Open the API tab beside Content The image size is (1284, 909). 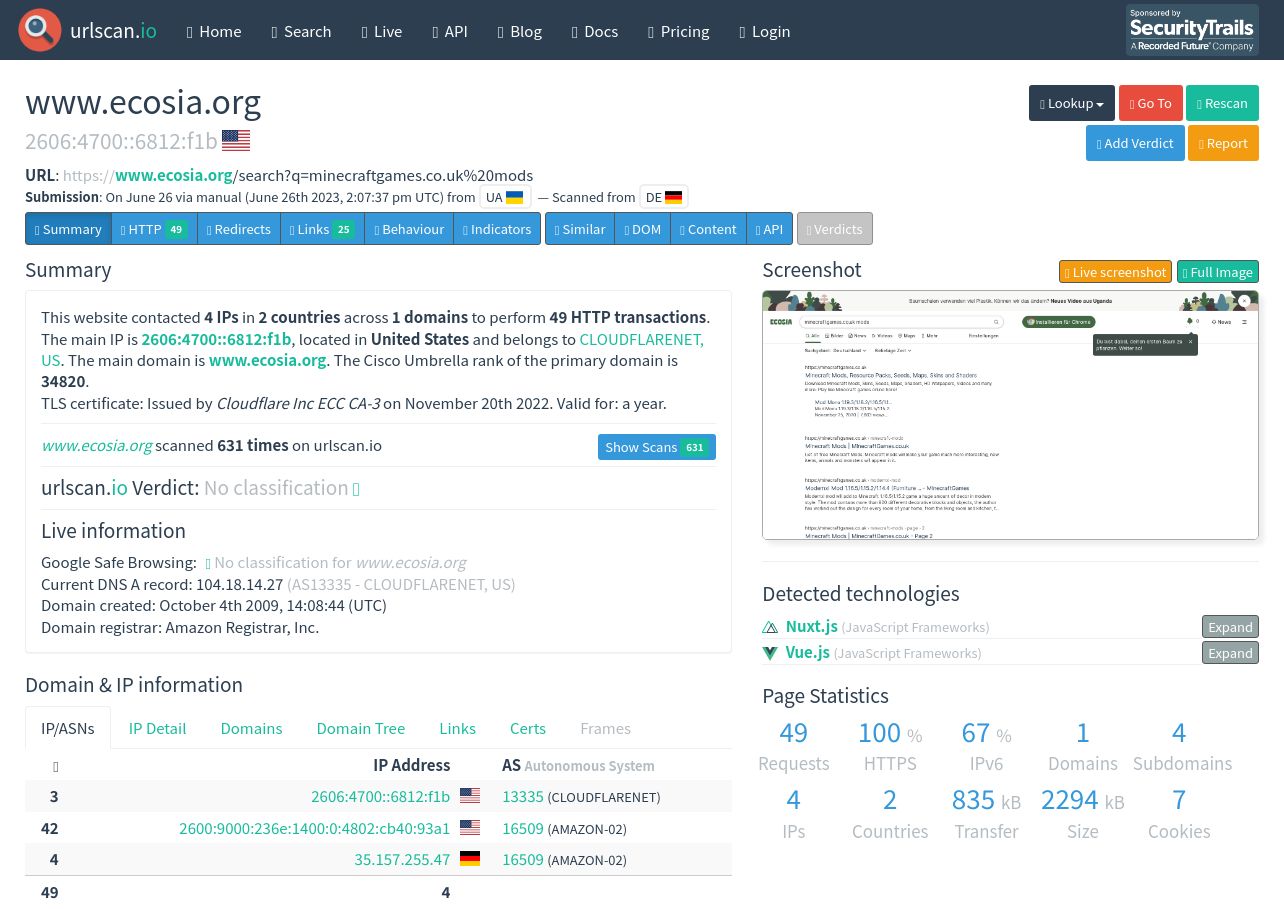770,229
